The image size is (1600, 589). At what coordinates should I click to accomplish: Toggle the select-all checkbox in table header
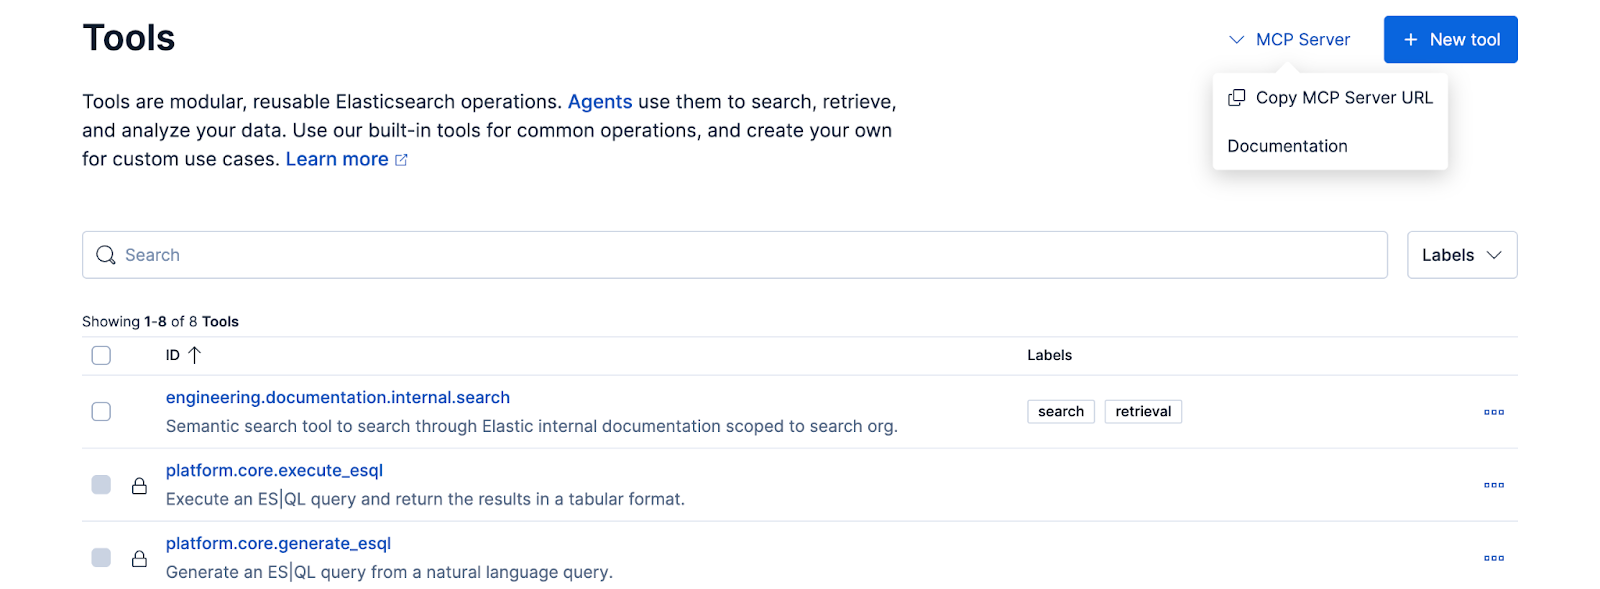(x=101, y=355)
